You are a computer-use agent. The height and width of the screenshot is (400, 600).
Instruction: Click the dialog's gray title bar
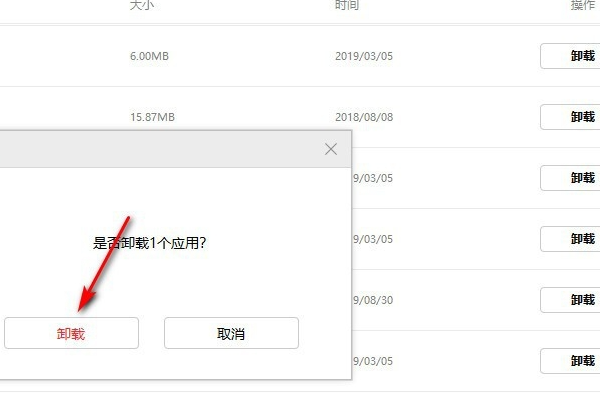161,149
